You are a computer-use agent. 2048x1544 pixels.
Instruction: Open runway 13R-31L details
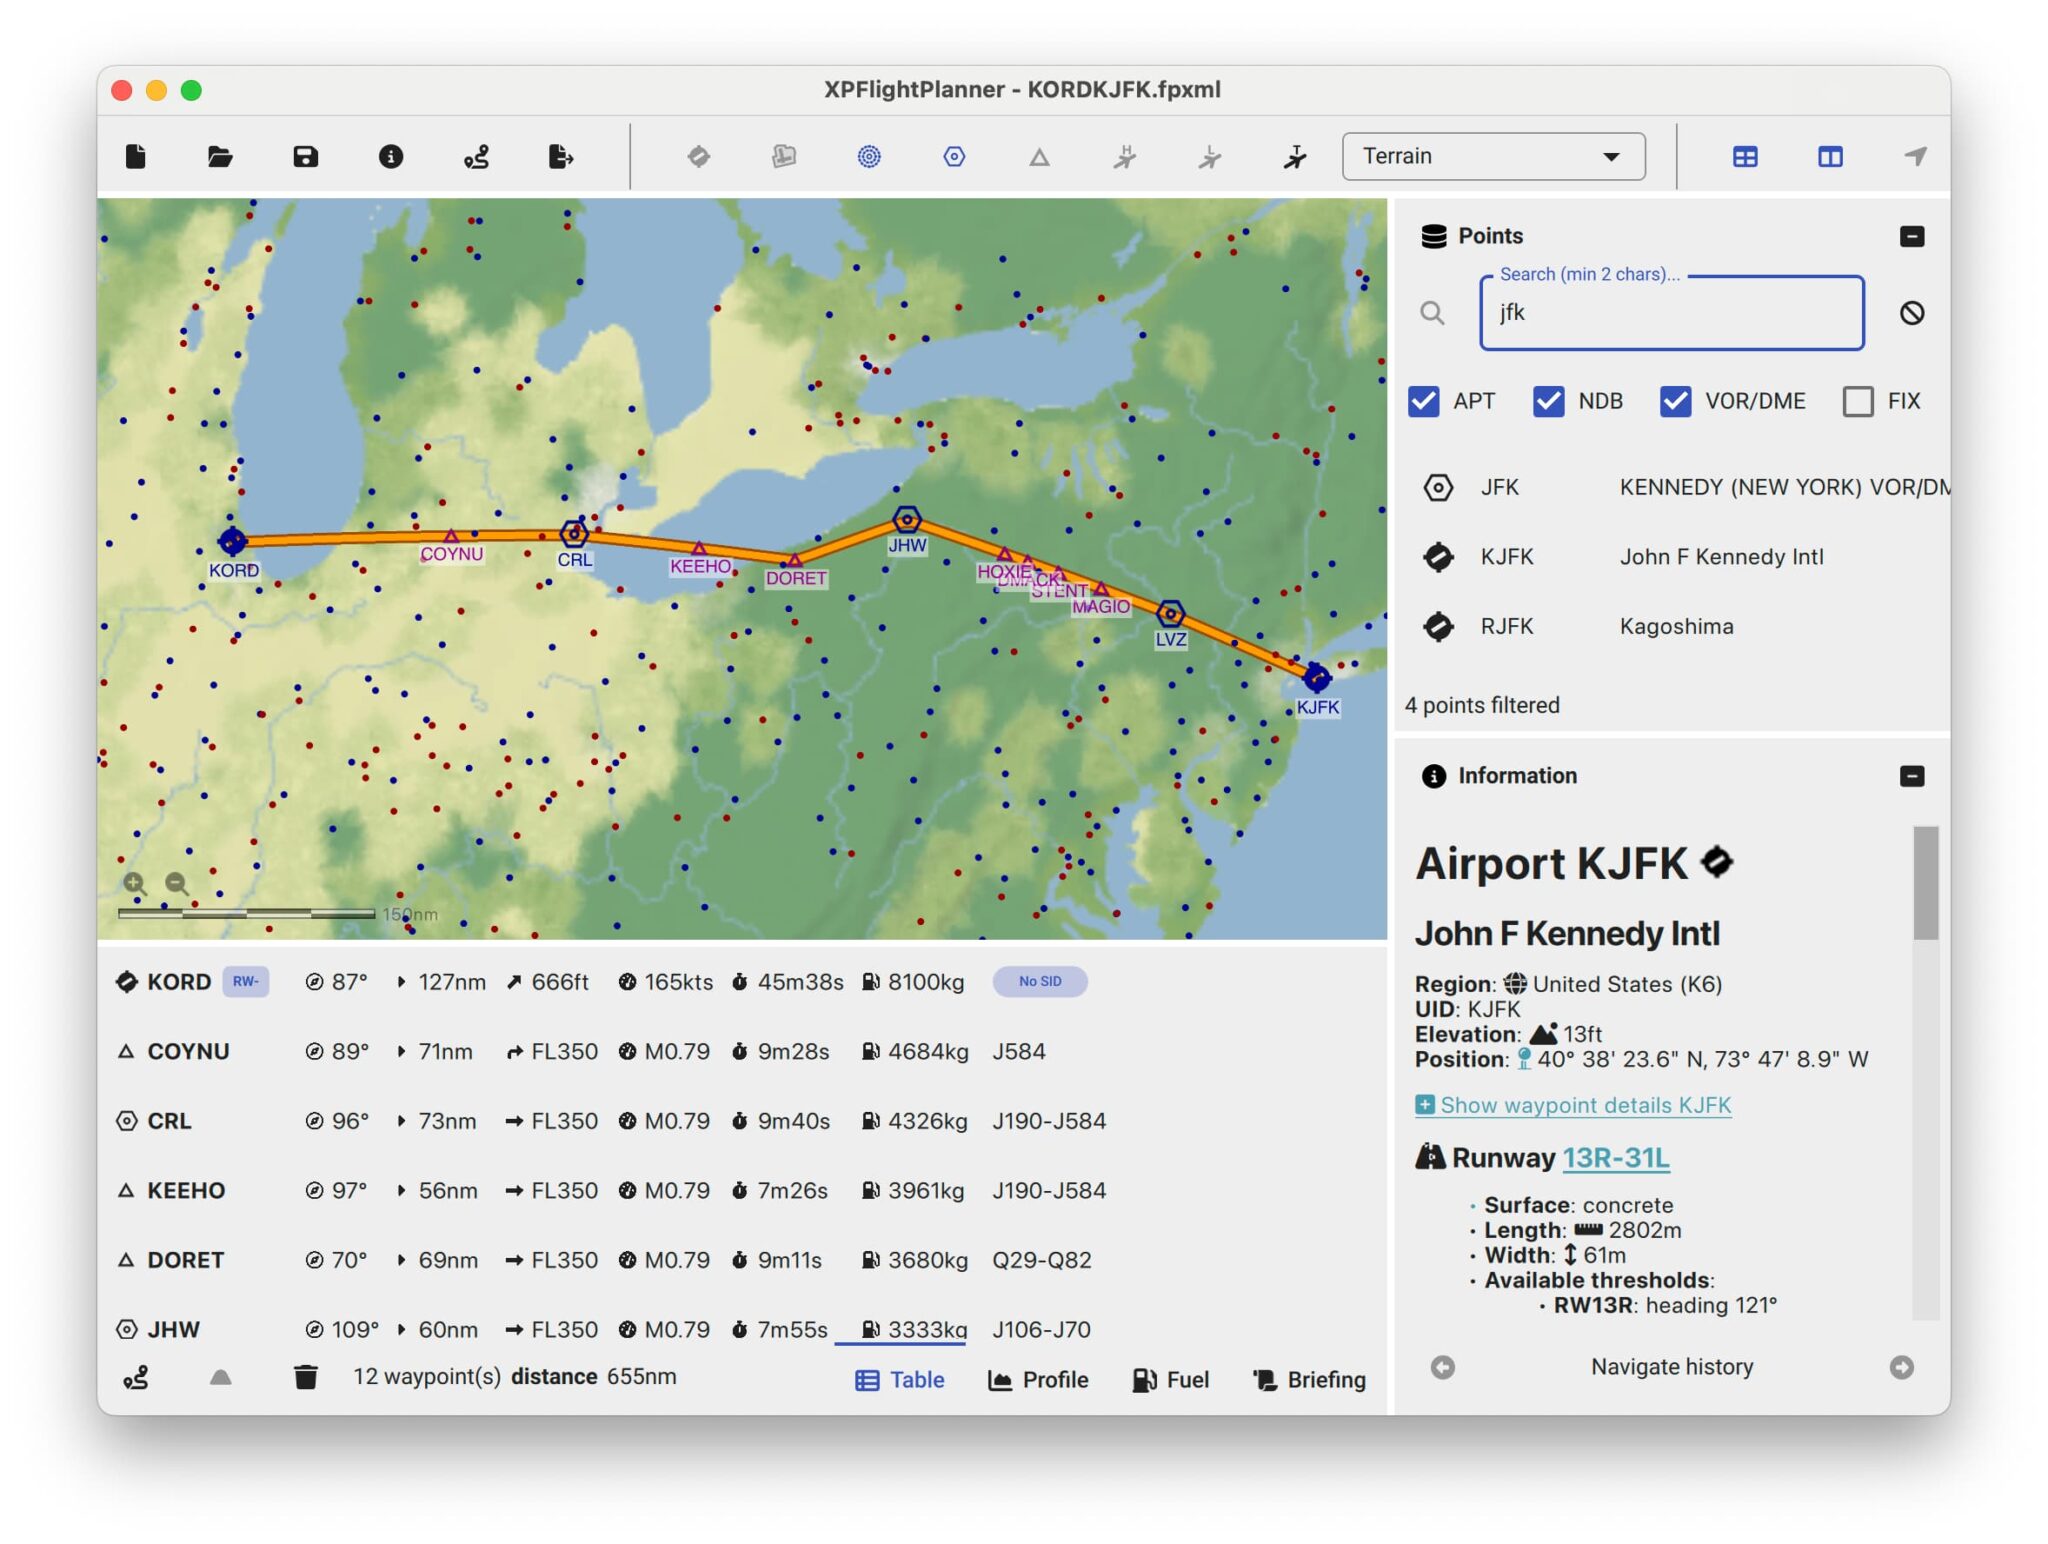point(1617,1157)
